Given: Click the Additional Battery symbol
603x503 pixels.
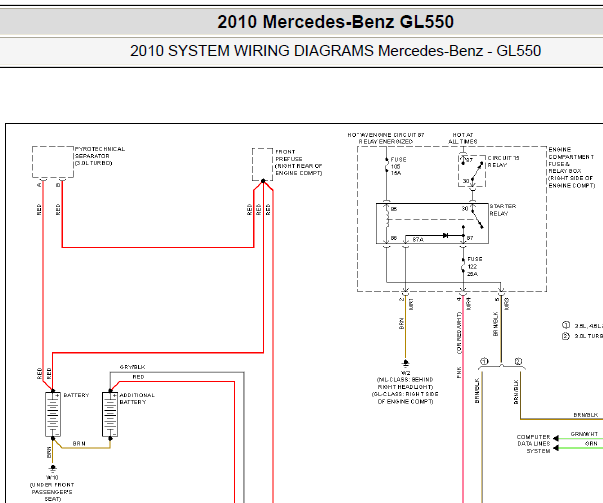Looking at the screenshot, I should coord(110,414).
